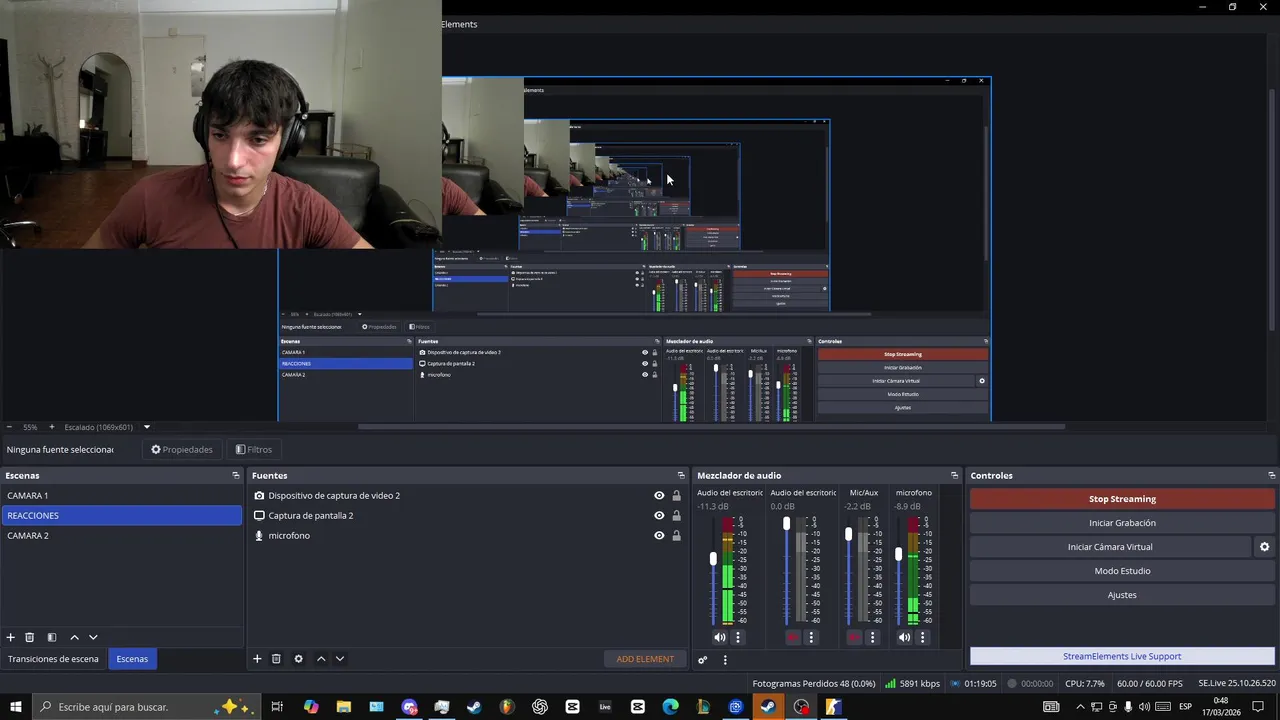The height and width of the screenshot is (720, 1280).
Task: Open source properties gear in the Fuentes toolbar
Action: click(298, 659)
